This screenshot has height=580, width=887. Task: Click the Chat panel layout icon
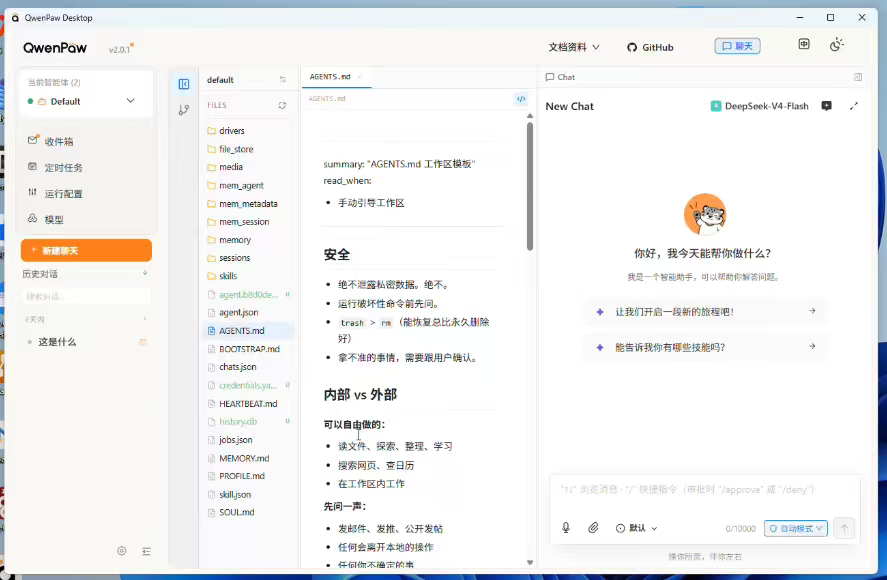coord(858,77)
